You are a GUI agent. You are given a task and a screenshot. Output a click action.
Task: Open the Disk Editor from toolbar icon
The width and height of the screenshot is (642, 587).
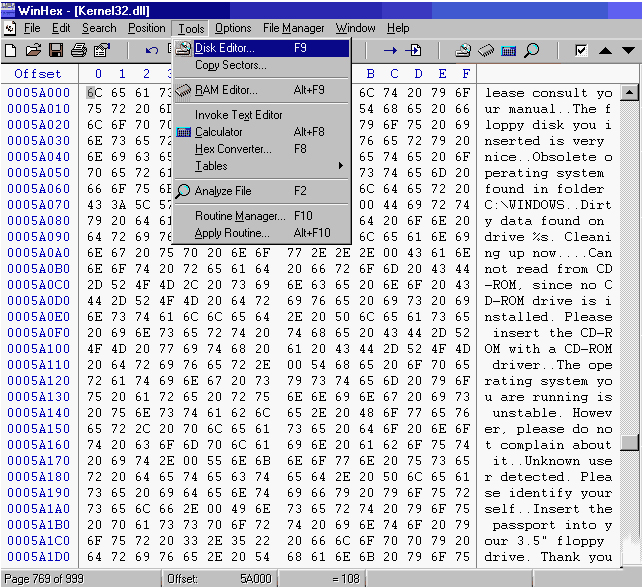click(x=463, y=50)
